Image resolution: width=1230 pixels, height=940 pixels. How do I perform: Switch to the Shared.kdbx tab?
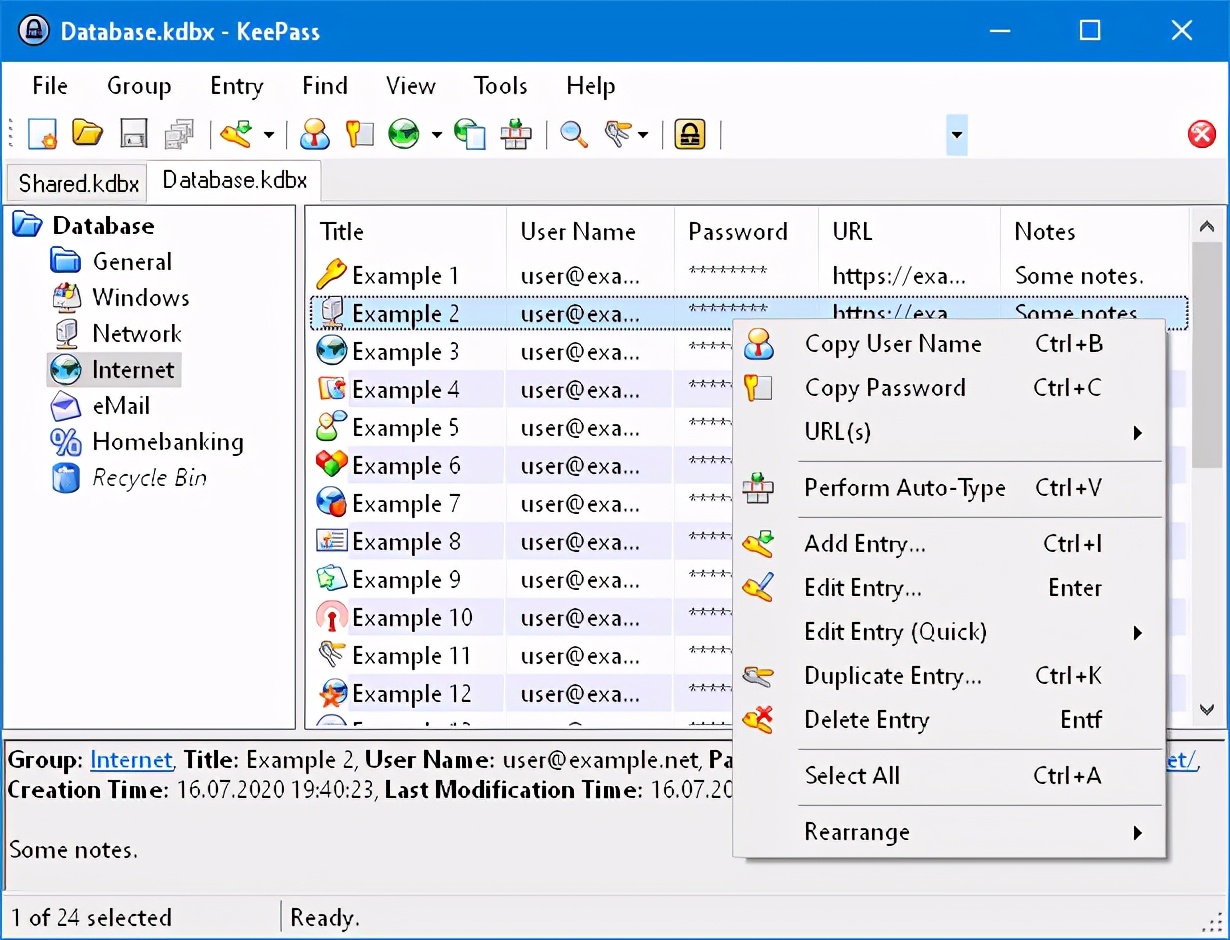(x=79, y=183)
